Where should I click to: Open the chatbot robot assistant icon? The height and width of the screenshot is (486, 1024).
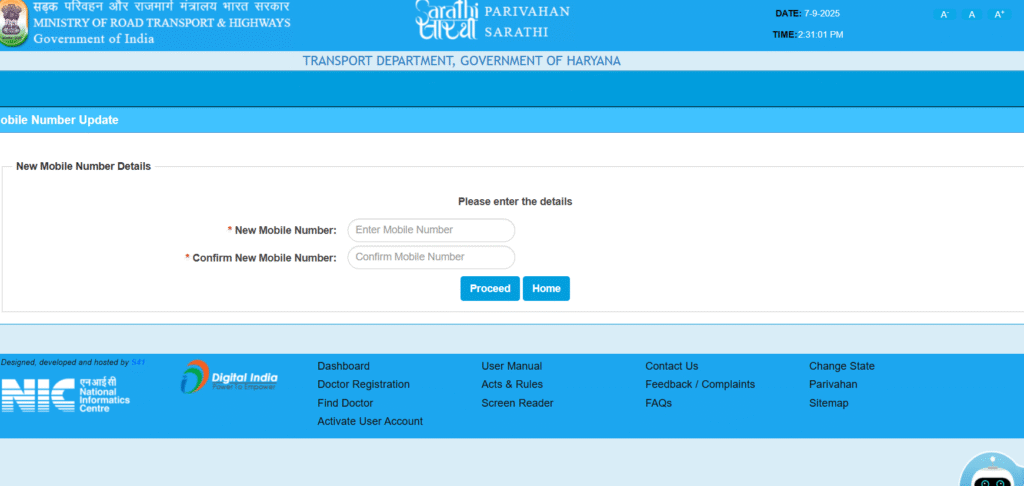coord(993,470)
